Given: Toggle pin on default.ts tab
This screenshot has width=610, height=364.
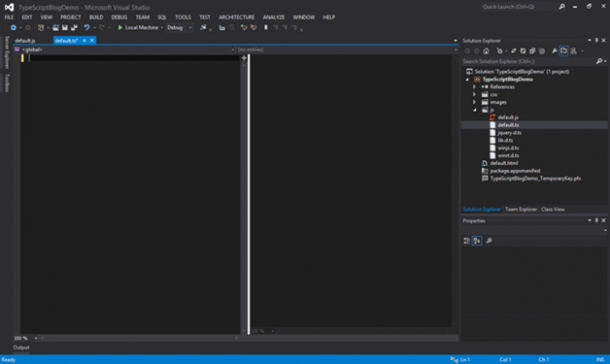Looking at the screenshot, I should click(84, 40).
